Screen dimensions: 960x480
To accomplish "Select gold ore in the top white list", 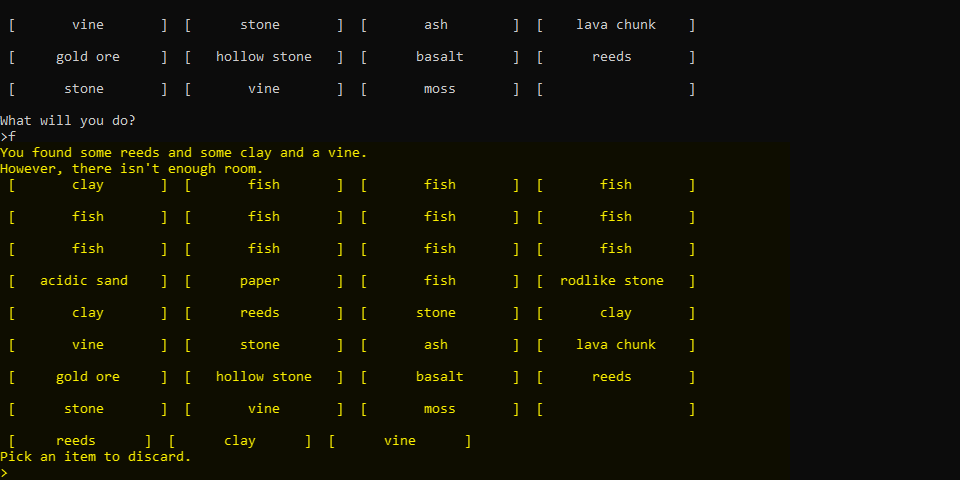I will point(88,57).
